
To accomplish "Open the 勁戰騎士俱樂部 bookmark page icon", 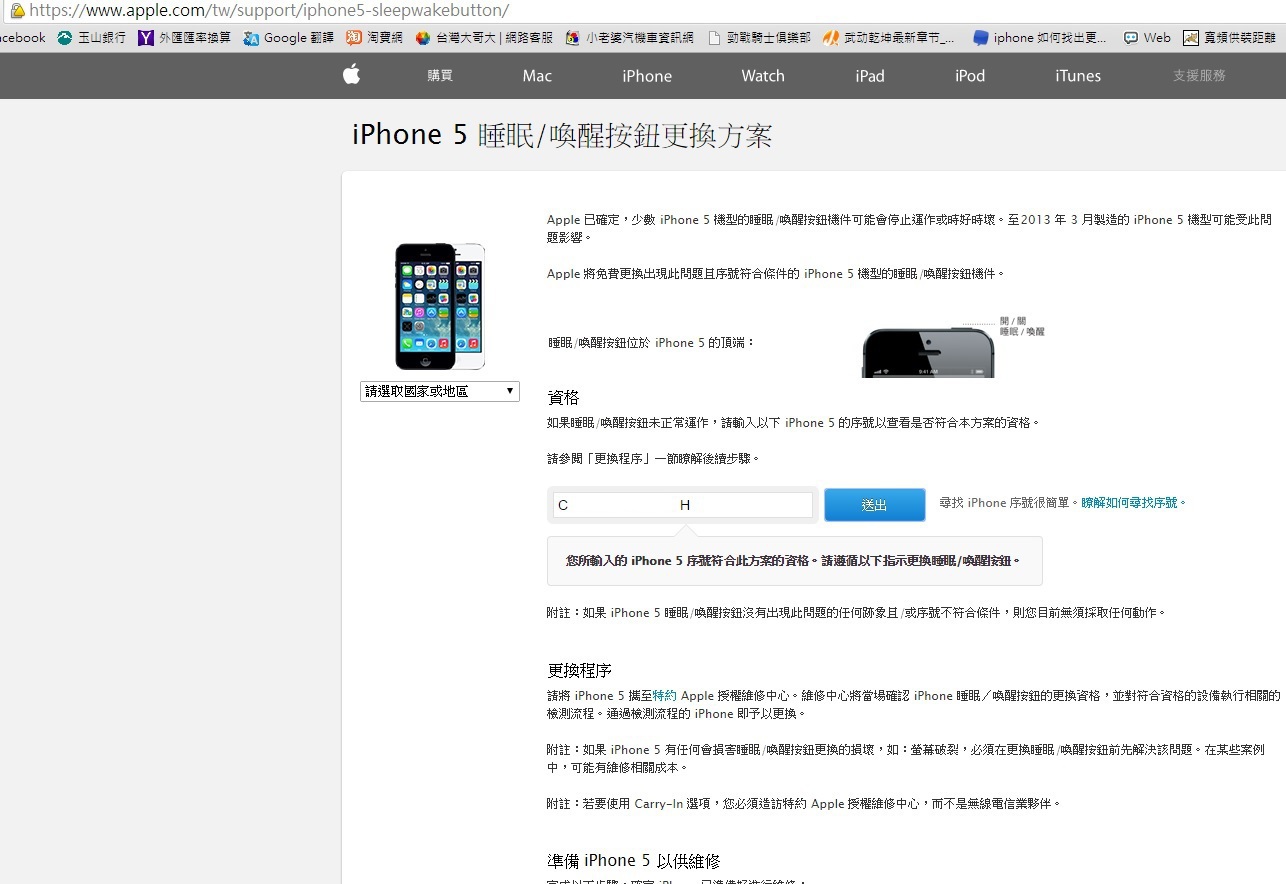I will tap(714, 38).
